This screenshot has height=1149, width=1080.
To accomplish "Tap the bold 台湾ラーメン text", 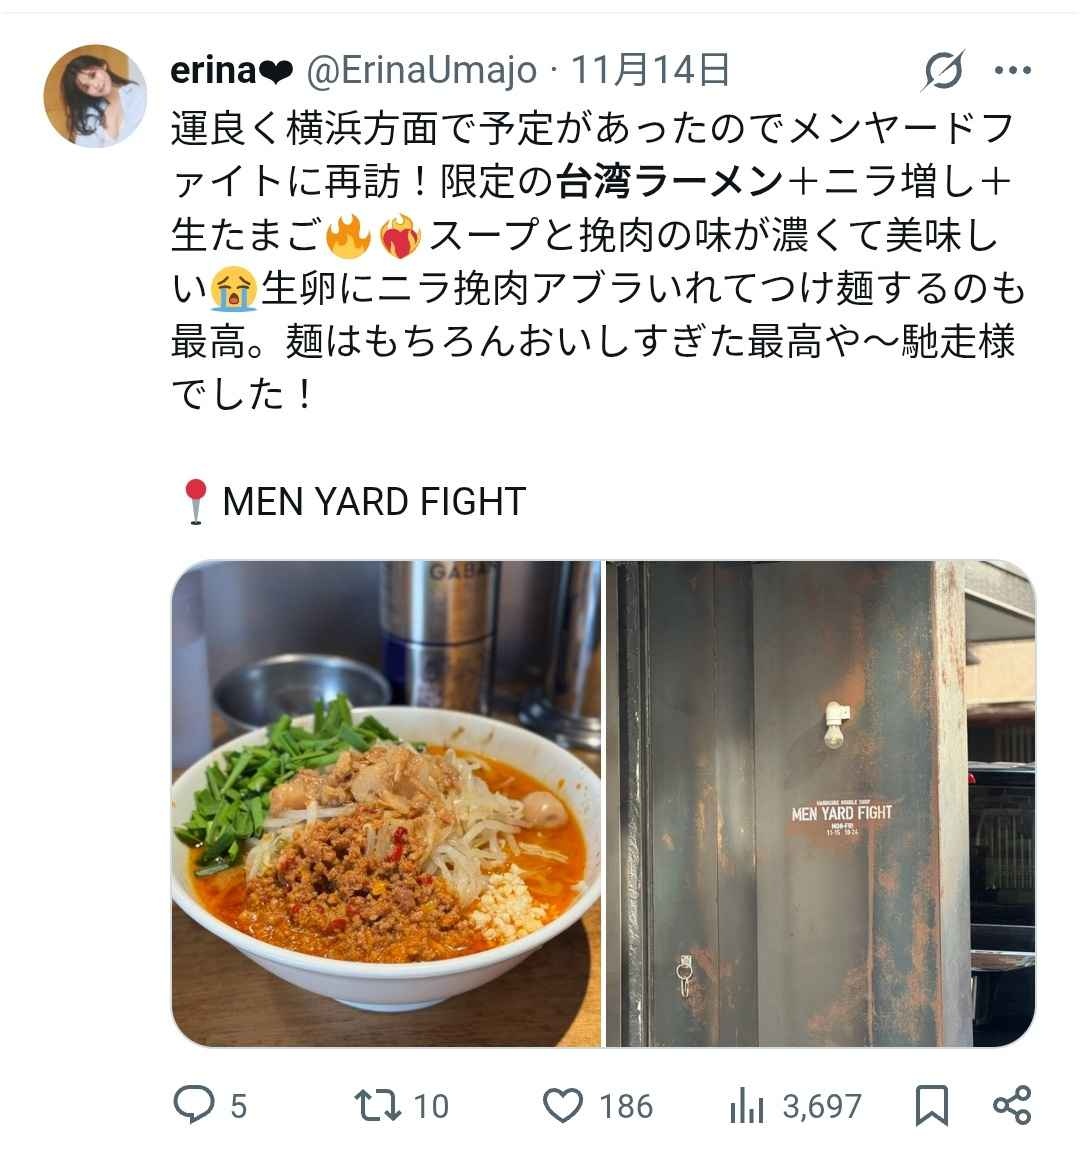I will click(670, 182).
